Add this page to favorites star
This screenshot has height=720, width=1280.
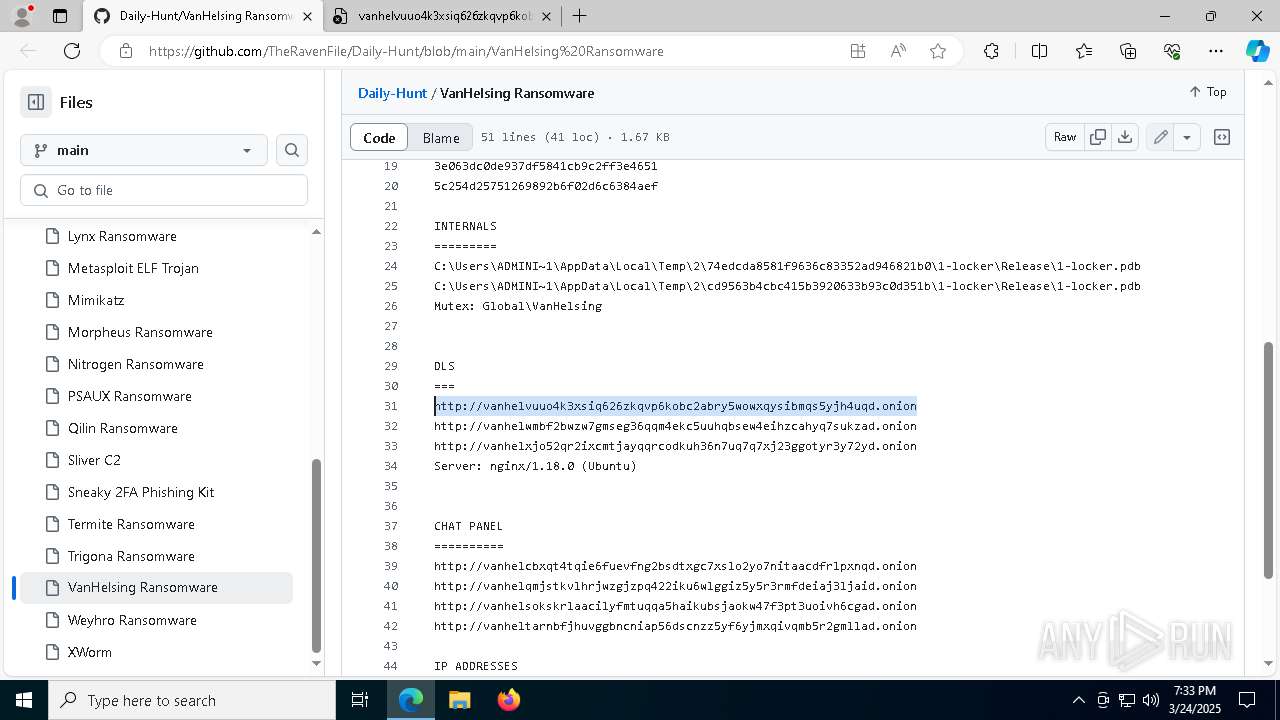(938, 51)
